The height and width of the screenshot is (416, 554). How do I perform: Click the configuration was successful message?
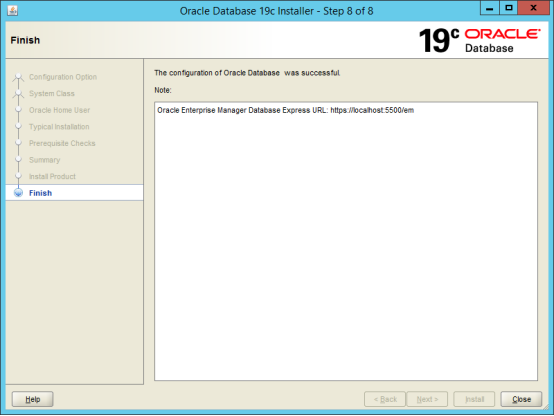(247, 73)
